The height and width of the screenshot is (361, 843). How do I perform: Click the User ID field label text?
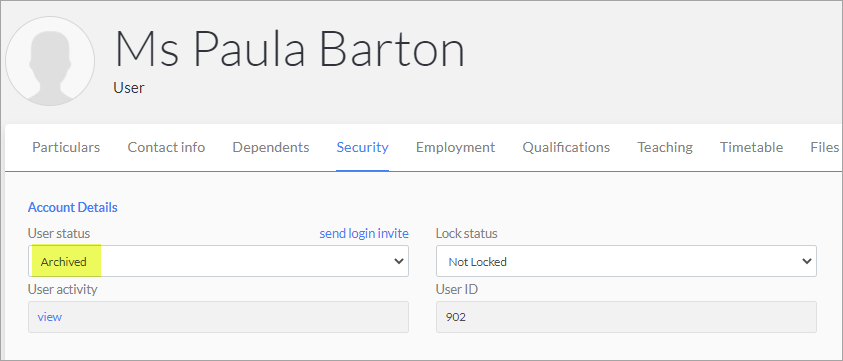pyautogui.click(x=456, y=289)
